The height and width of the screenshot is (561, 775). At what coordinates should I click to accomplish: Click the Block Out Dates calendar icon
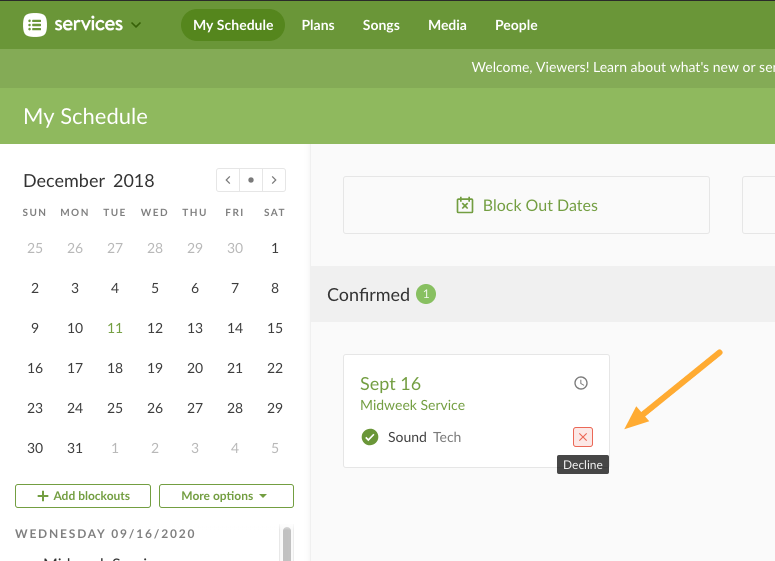(465, 205)
